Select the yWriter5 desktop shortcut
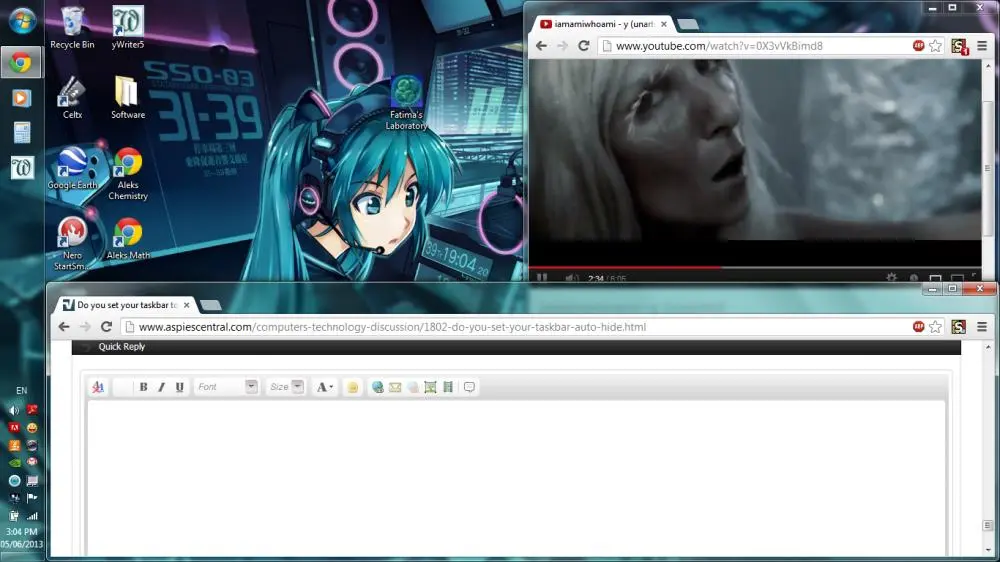The image size is (1000, 562). 128,28
